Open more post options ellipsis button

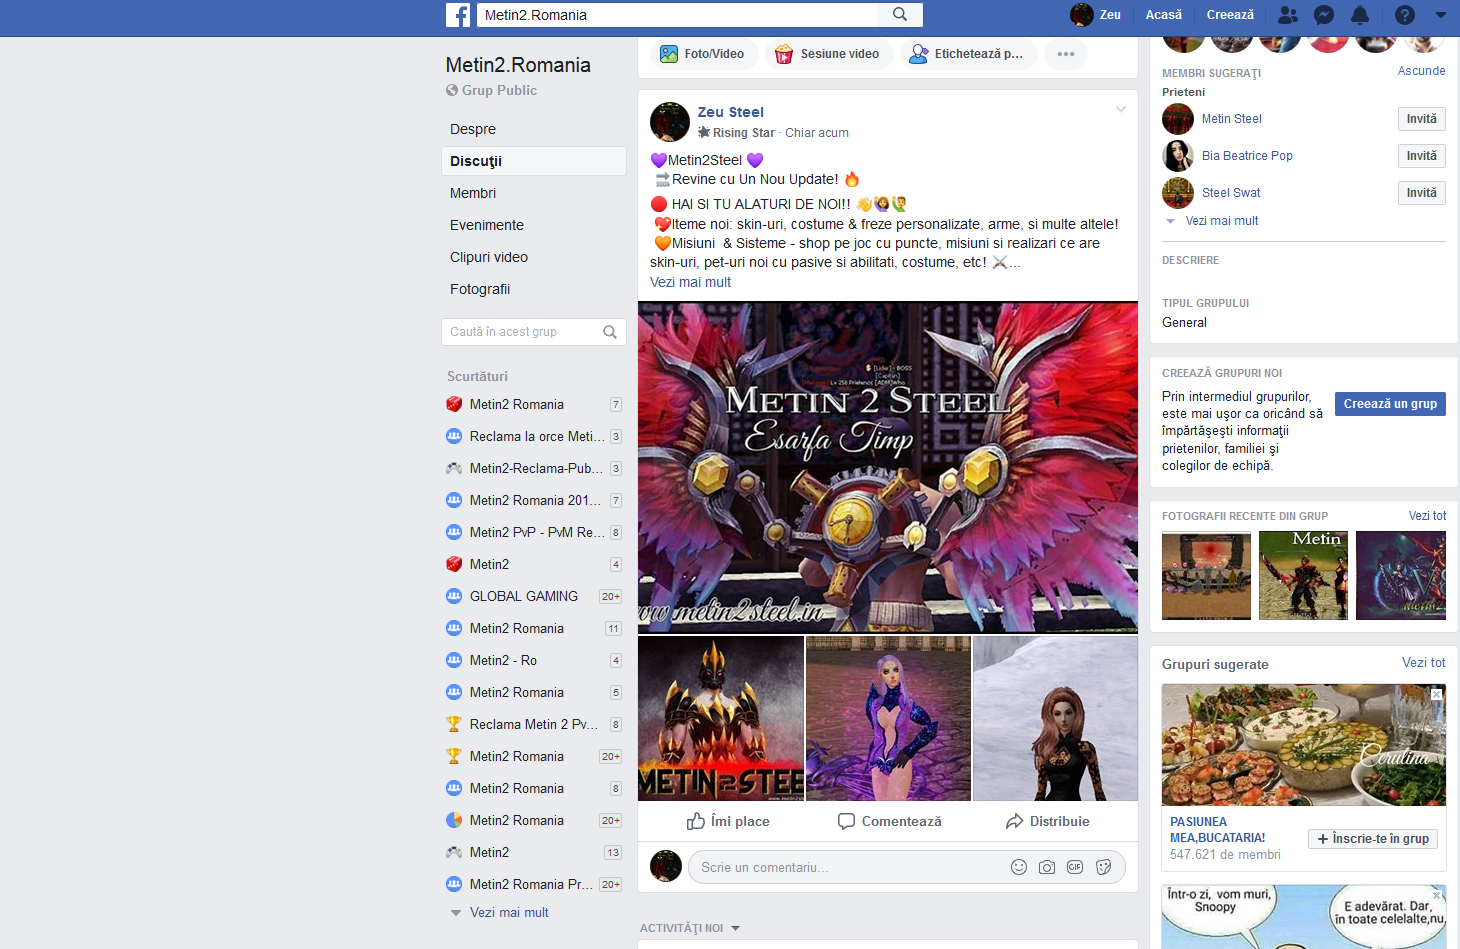[x=1066, y=54]
